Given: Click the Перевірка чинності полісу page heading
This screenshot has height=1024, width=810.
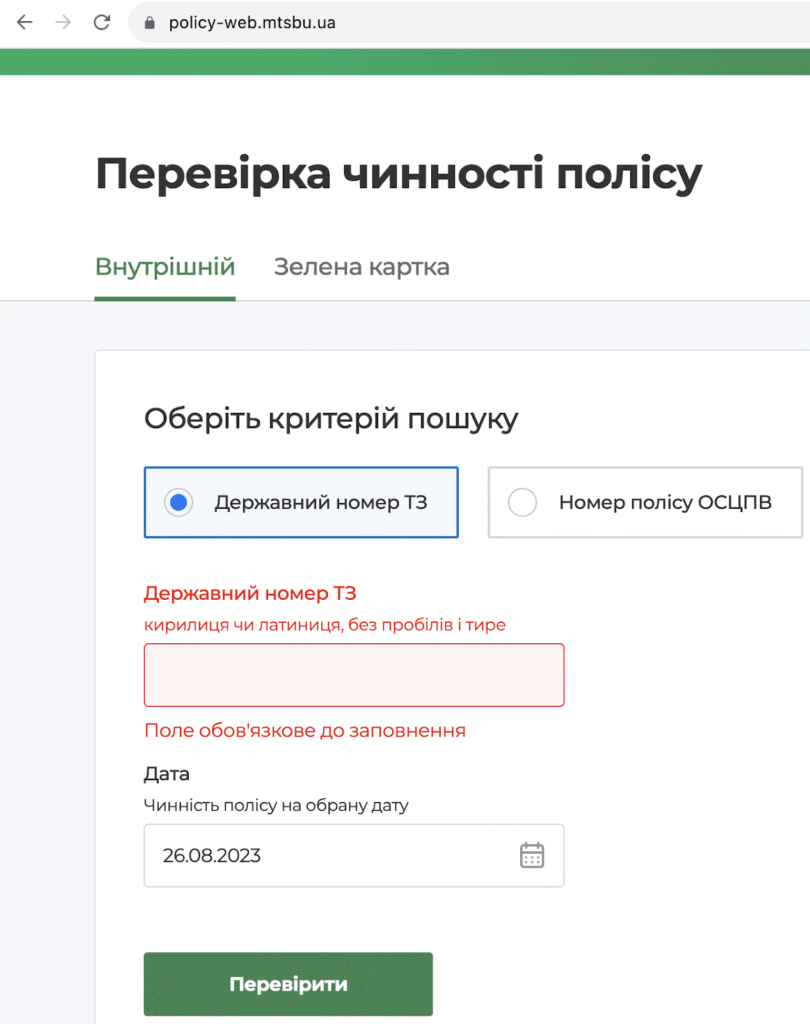Looking at the screenshot, I should 398,173.
